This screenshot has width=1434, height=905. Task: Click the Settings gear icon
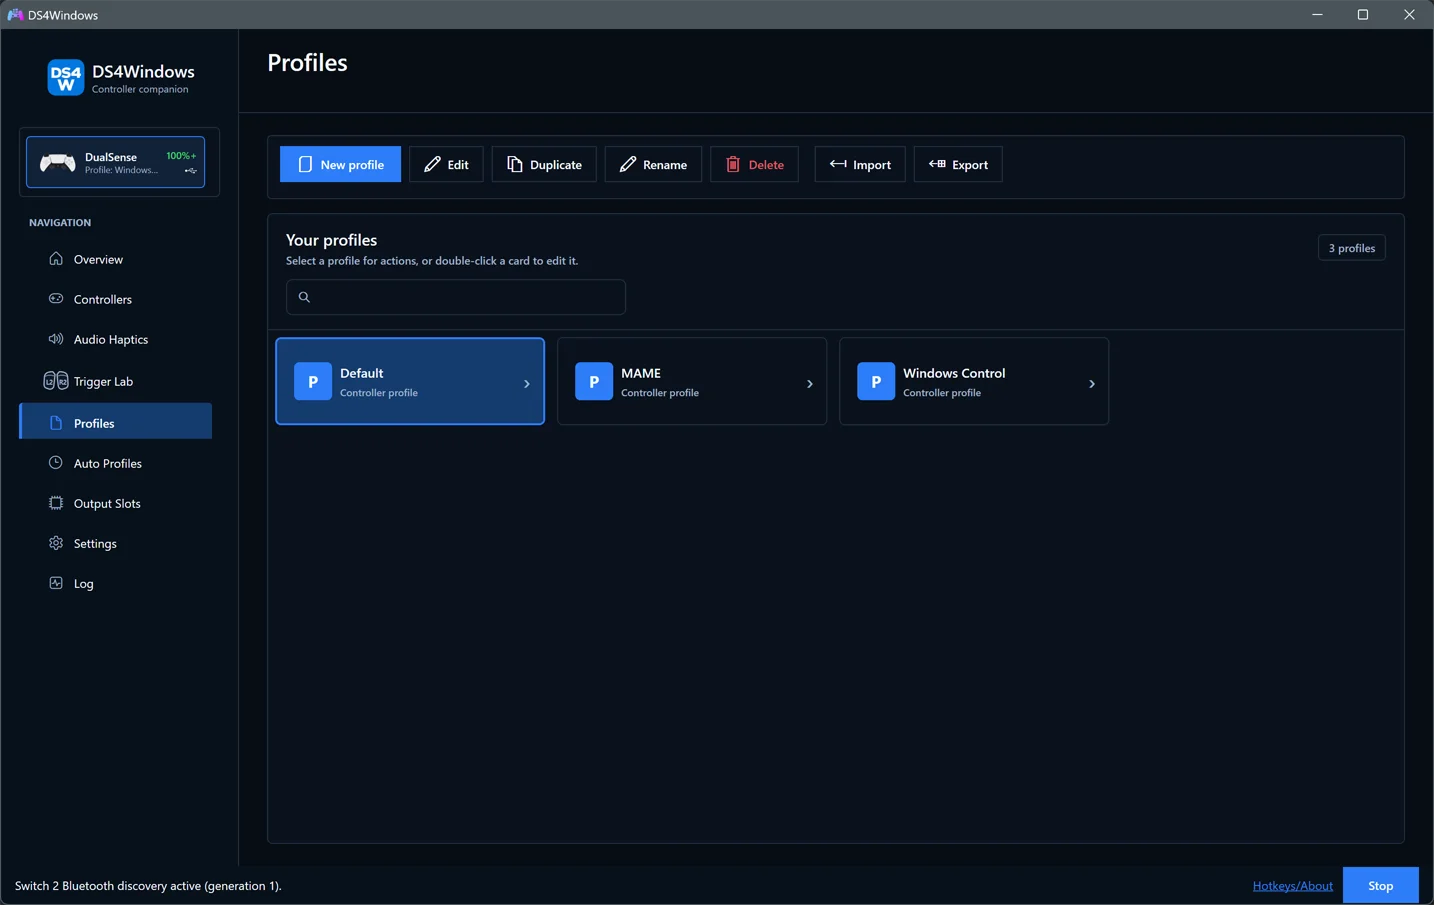point(56,543)
